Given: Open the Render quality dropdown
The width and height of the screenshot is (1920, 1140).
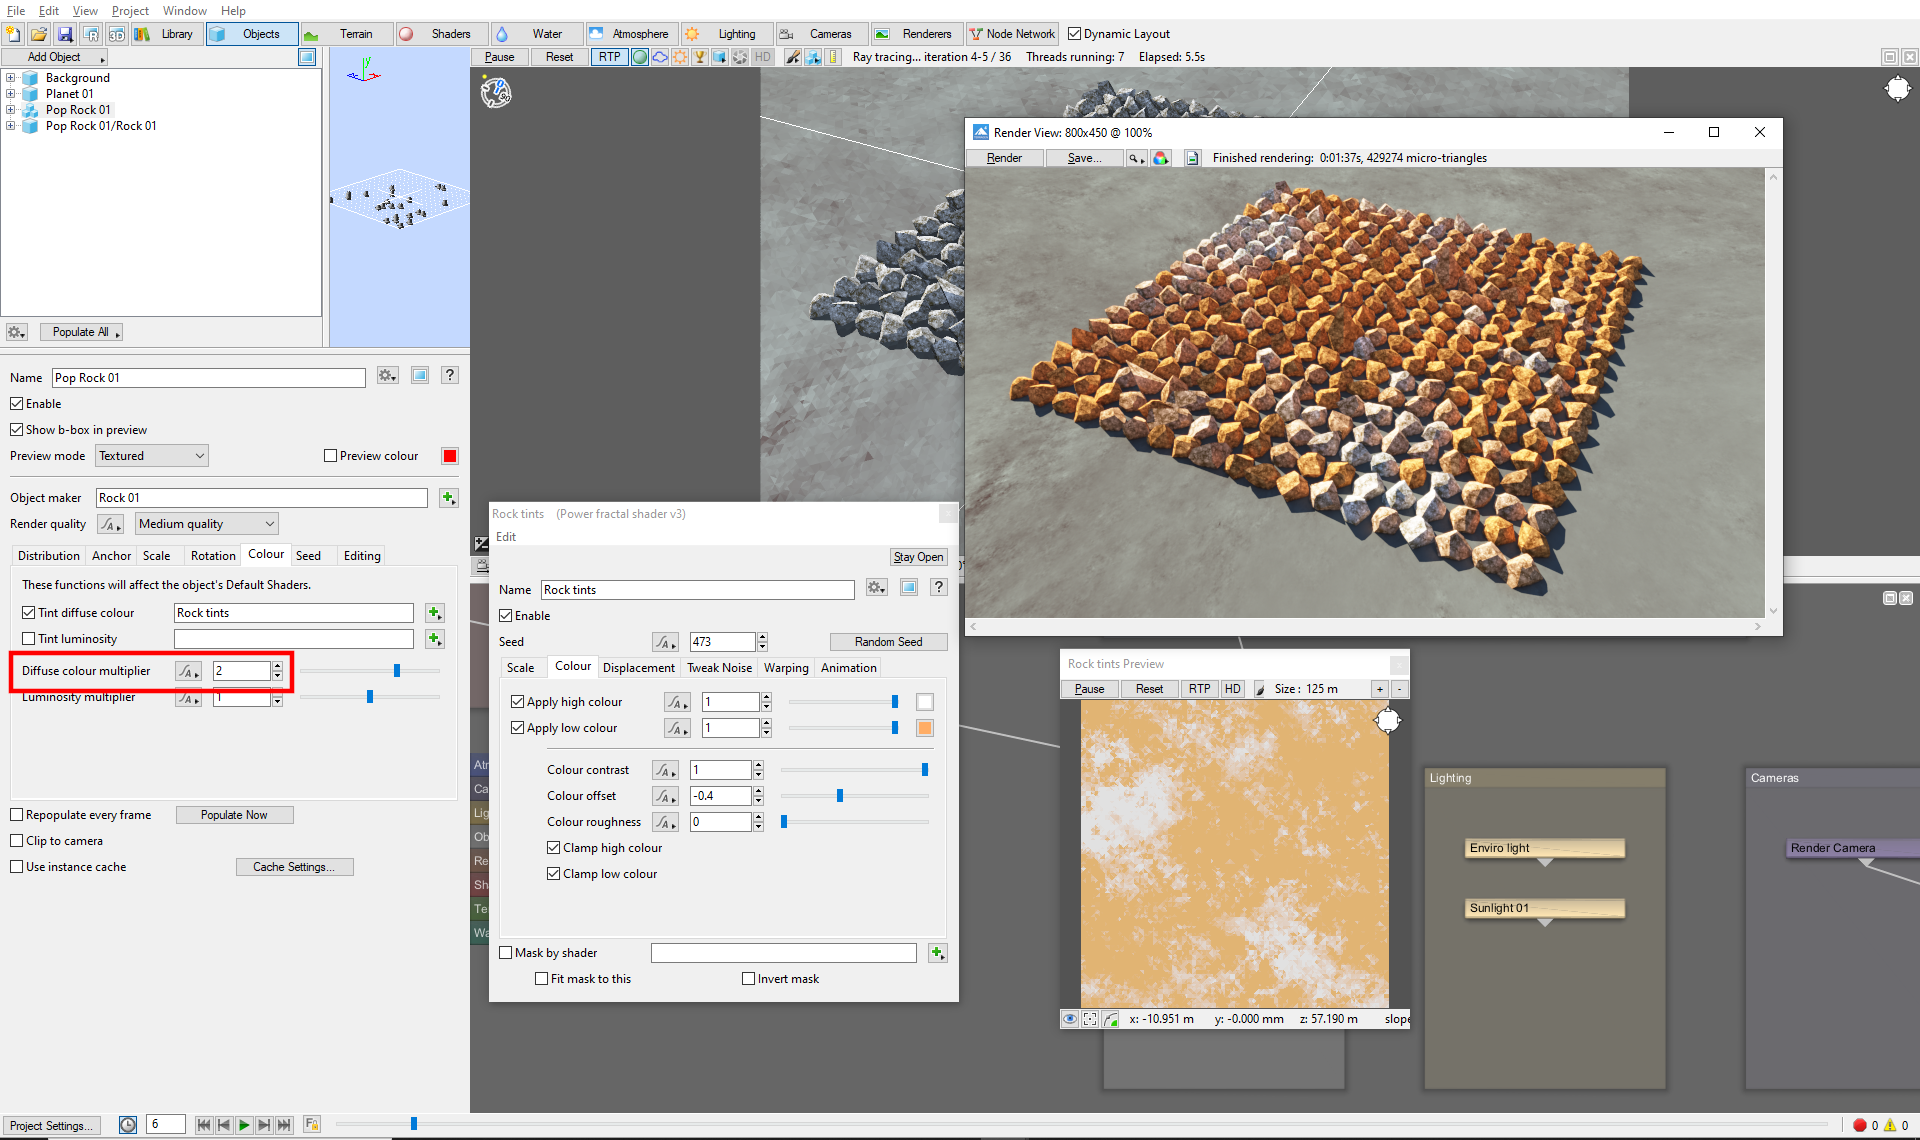Looking at the screenshot, I should [207, 524].
